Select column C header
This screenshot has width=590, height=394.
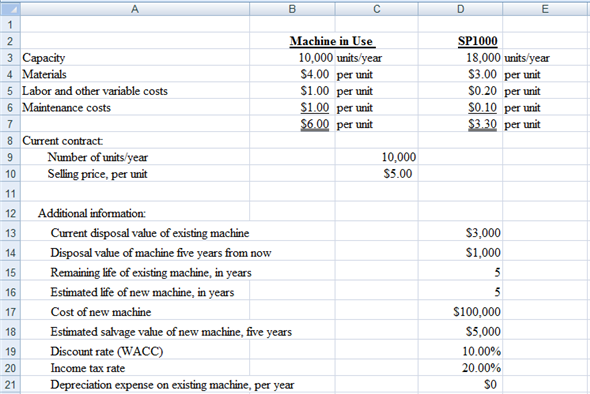pyautogui.click(x=376, y=9)
